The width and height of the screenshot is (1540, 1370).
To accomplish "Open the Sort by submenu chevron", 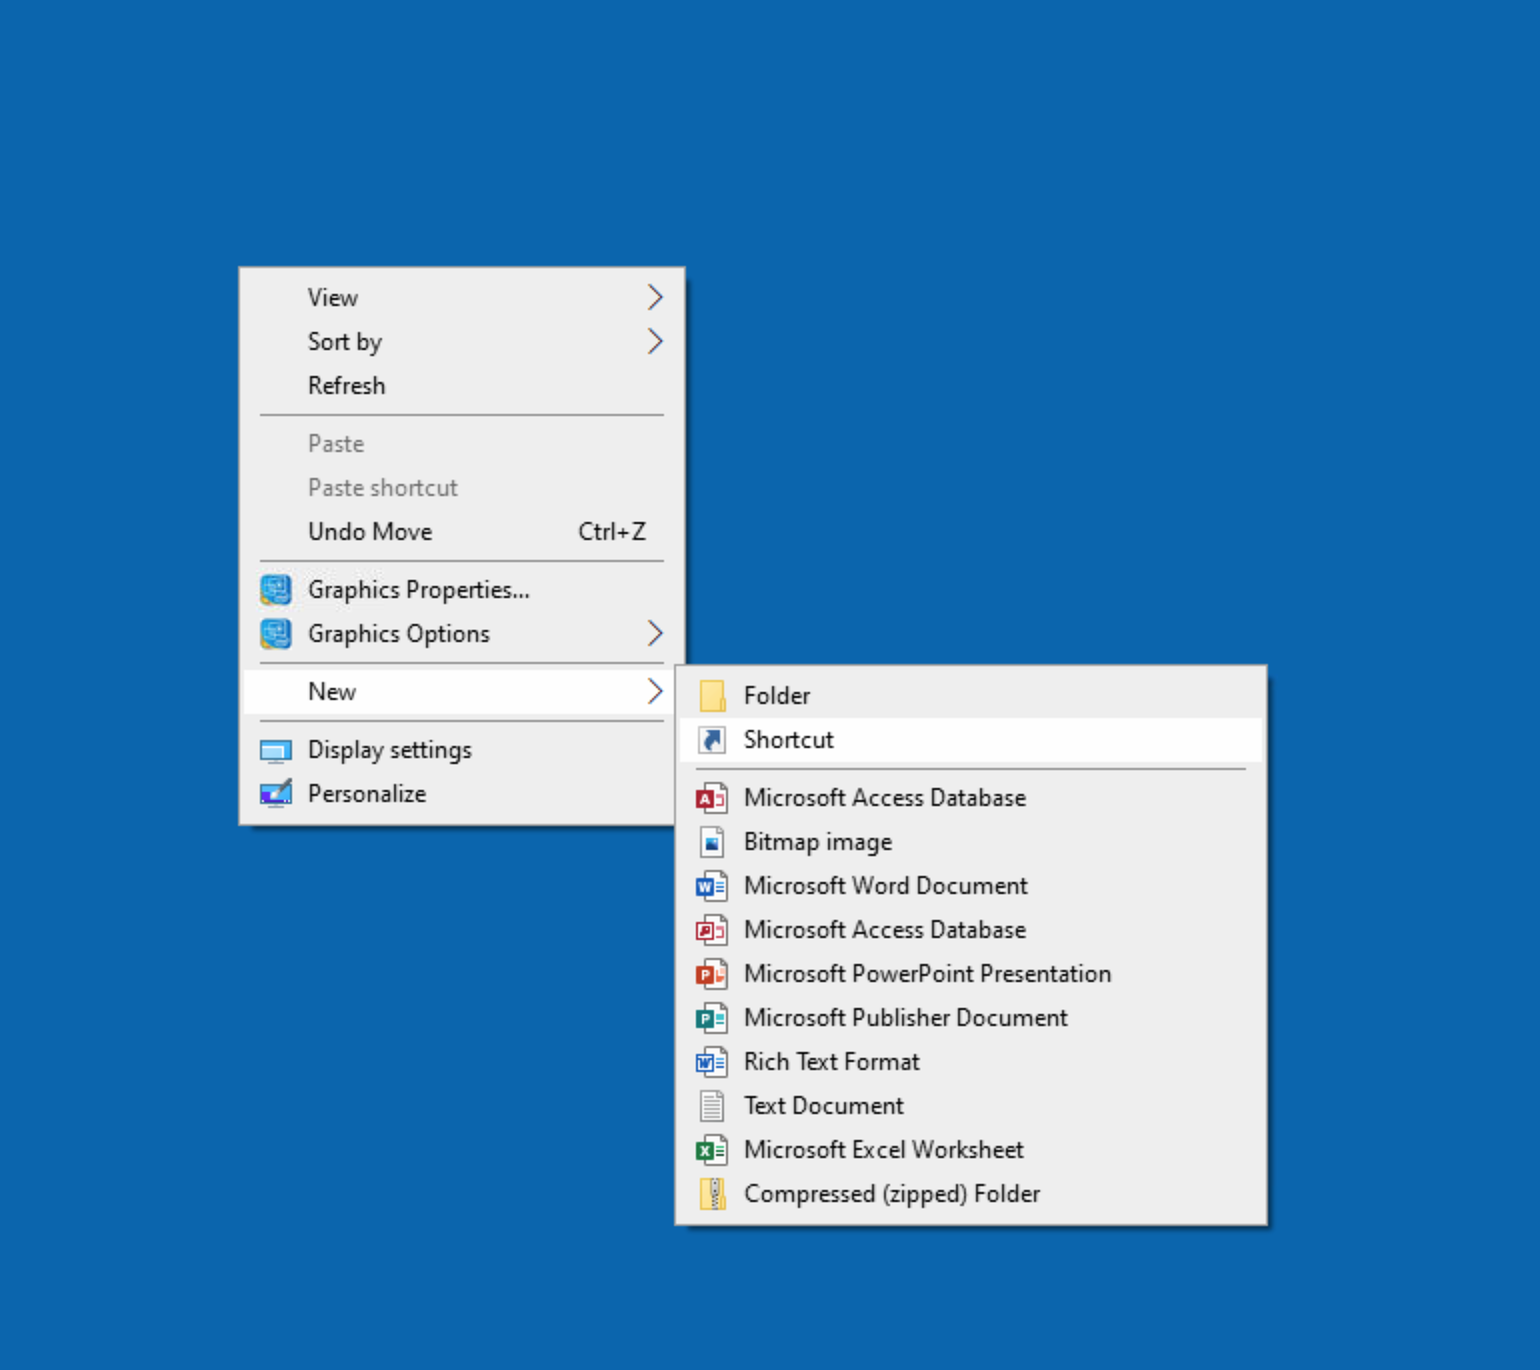I will click(x=655, y=341).
